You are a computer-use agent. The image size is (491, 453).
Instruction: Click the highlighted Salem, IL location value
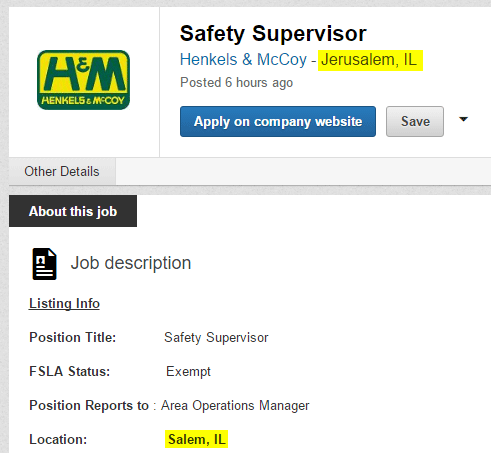[196, 439]
